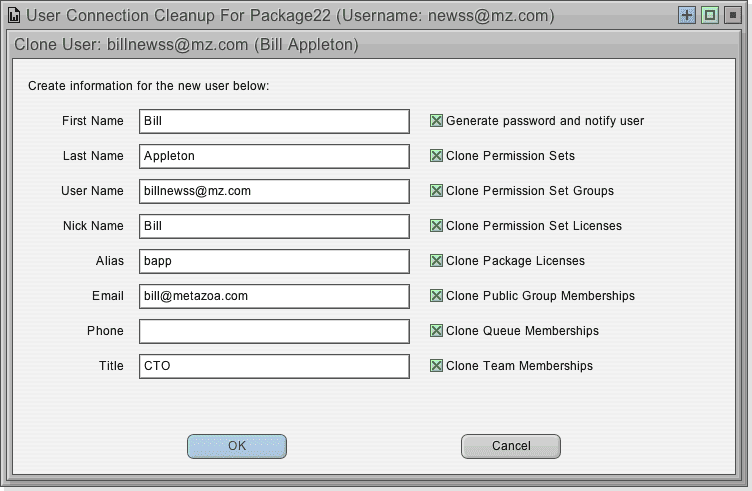
Task: Disable Clone Permission Set Groups option
Action: 436,191
